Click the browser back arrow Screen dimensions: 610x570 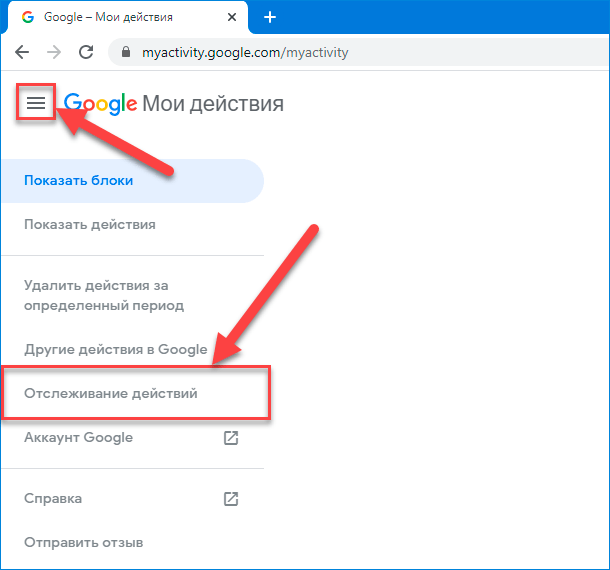tap(23, 52)
